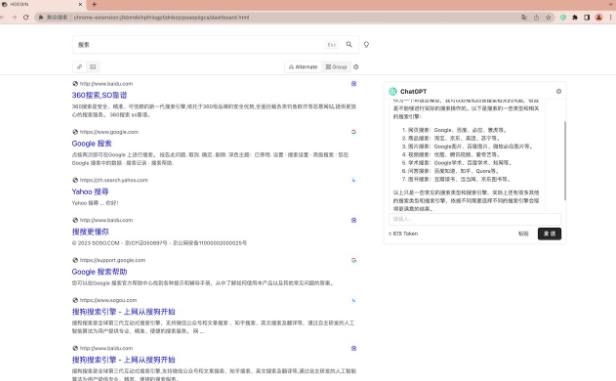This screenshot has height=381, width=616.
Task: Click globe favicon beside support.google.com URL
Action: [x=75, y=260]
